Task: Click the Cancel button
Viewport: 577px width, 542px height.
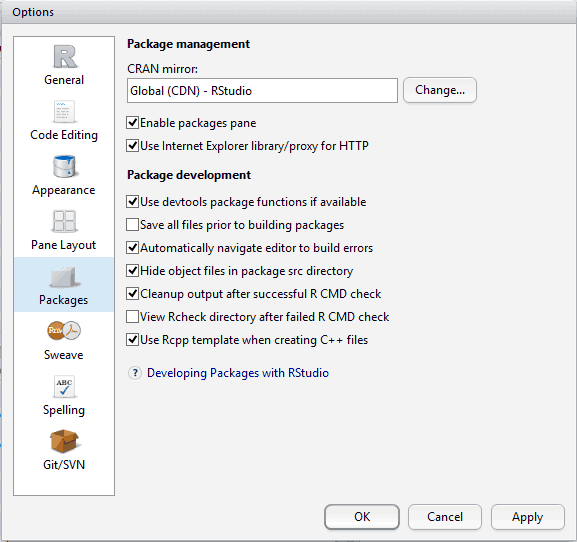Action: (445, 517)
